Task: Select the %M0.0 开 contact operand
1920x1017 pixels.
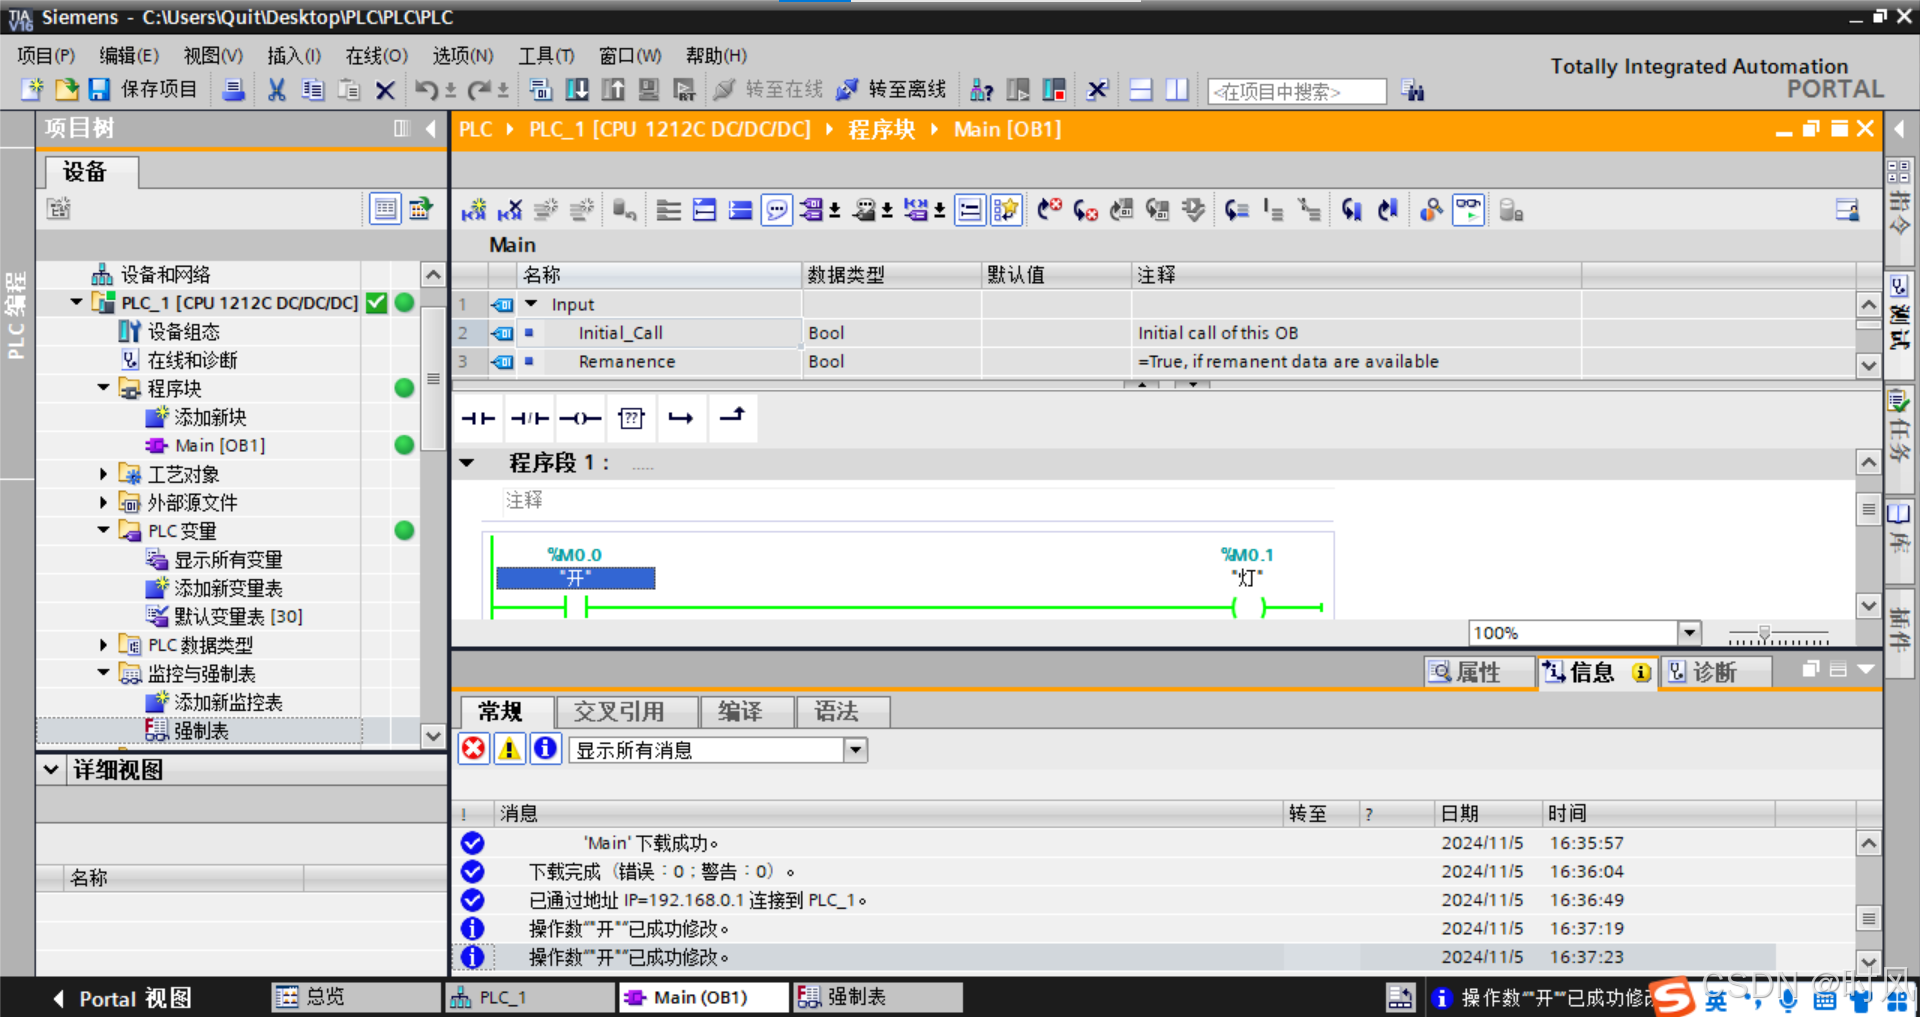Action: click(575, 578)
